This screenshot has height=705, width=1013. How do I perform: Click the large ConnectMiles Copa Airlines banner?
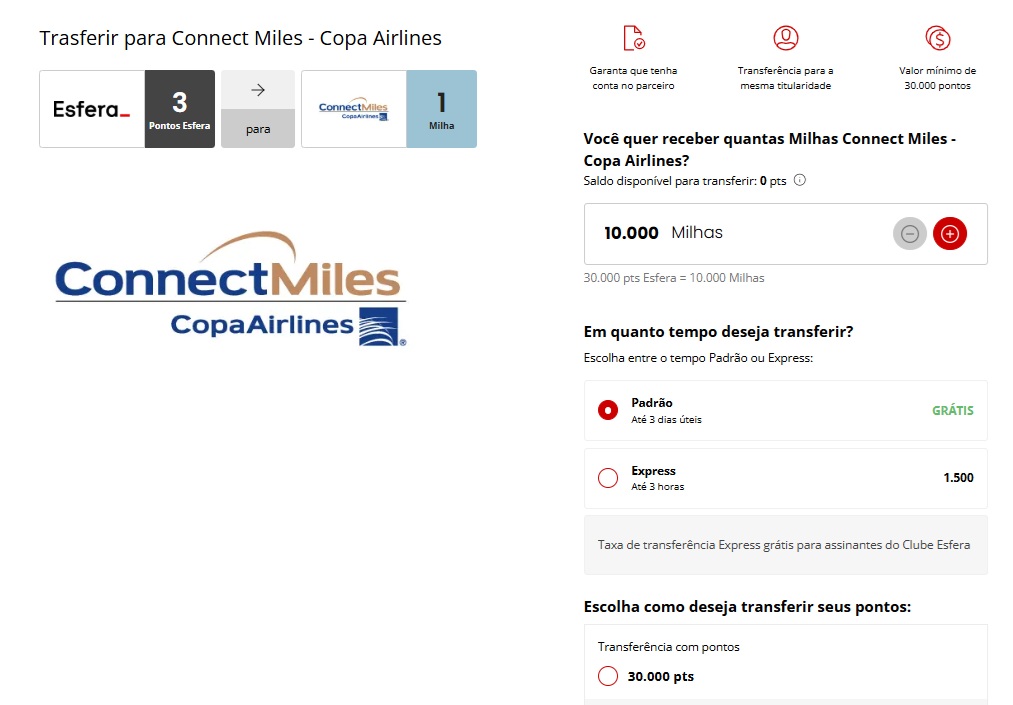[230, 290]
